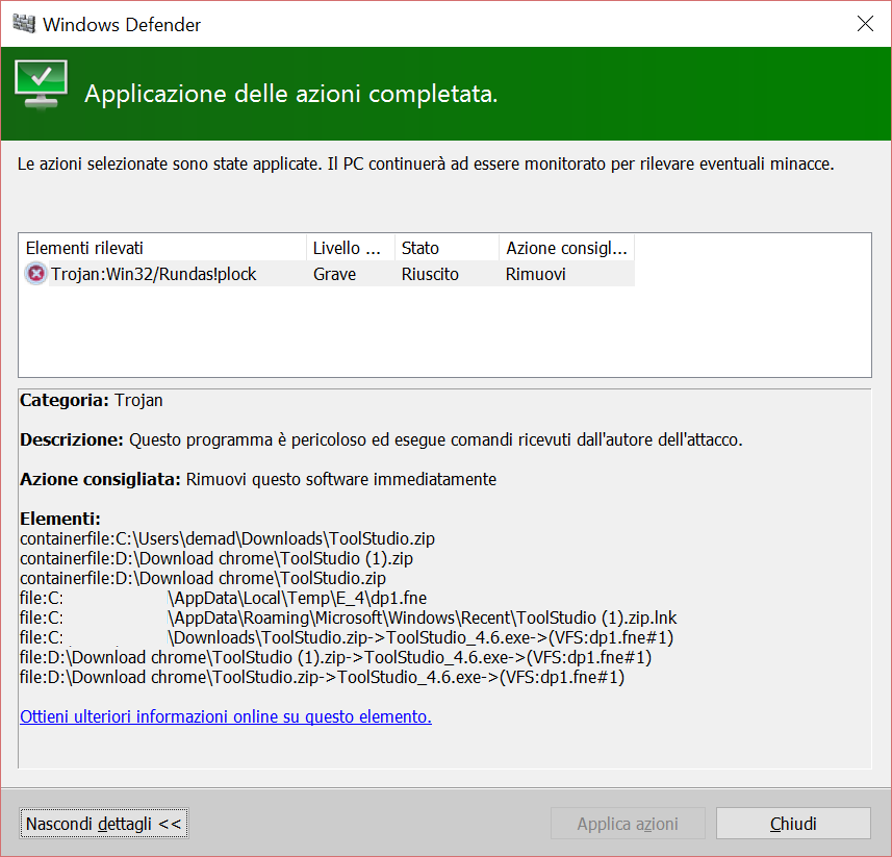Click the file path ending in ToolStudio (1).zip.lnk
Viewport: 892px width, 857px height.
[x=349, y=617]
